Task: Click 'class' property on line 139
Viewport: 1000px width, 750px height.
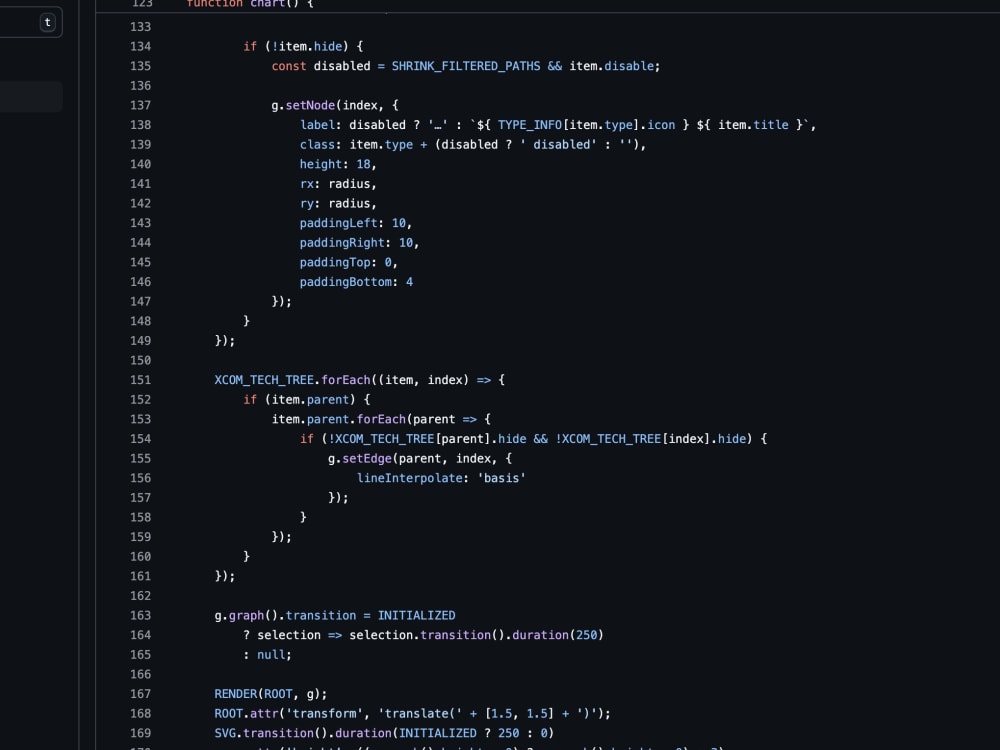Action: coord(318,145)
